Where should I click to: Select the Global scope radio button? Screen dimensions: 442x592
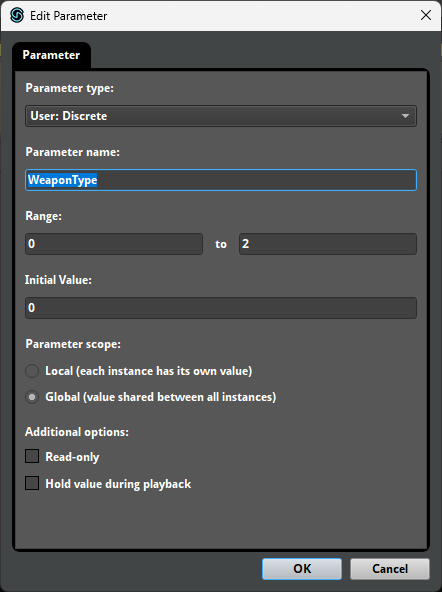click(x=32, y=397)
